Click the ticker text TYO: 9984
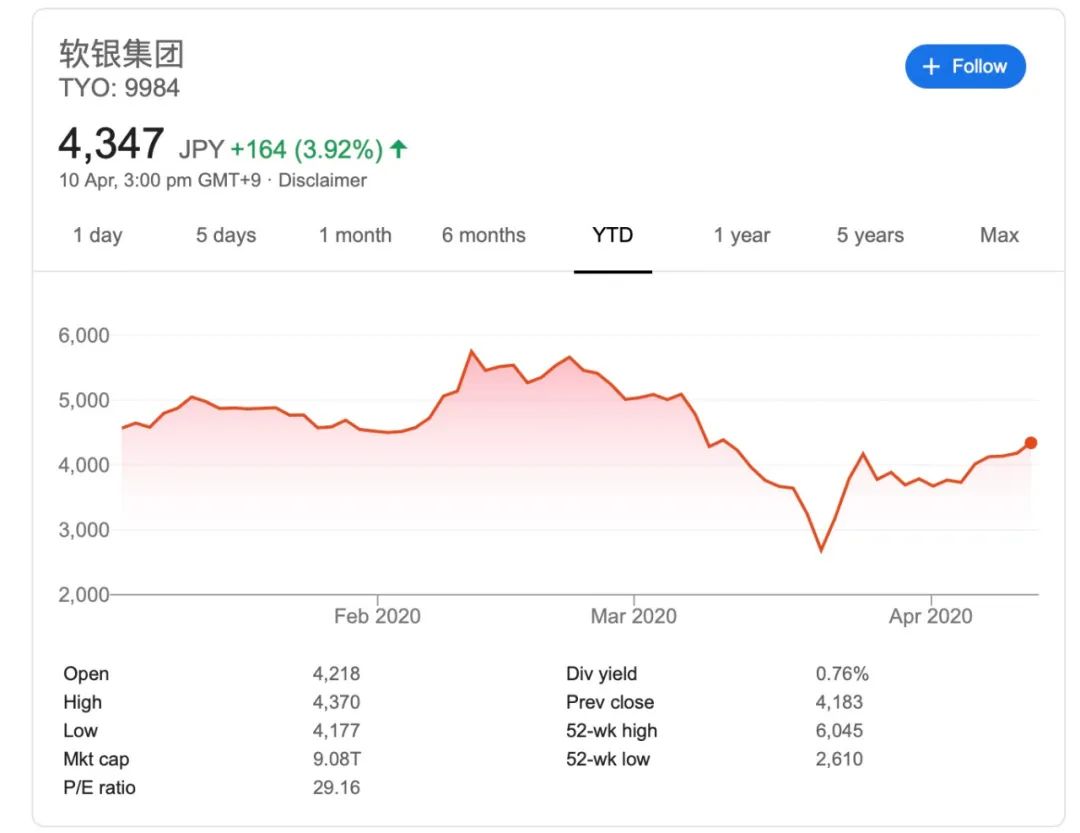The width and height of the screenshot is (1080, 833). point(119,88)
